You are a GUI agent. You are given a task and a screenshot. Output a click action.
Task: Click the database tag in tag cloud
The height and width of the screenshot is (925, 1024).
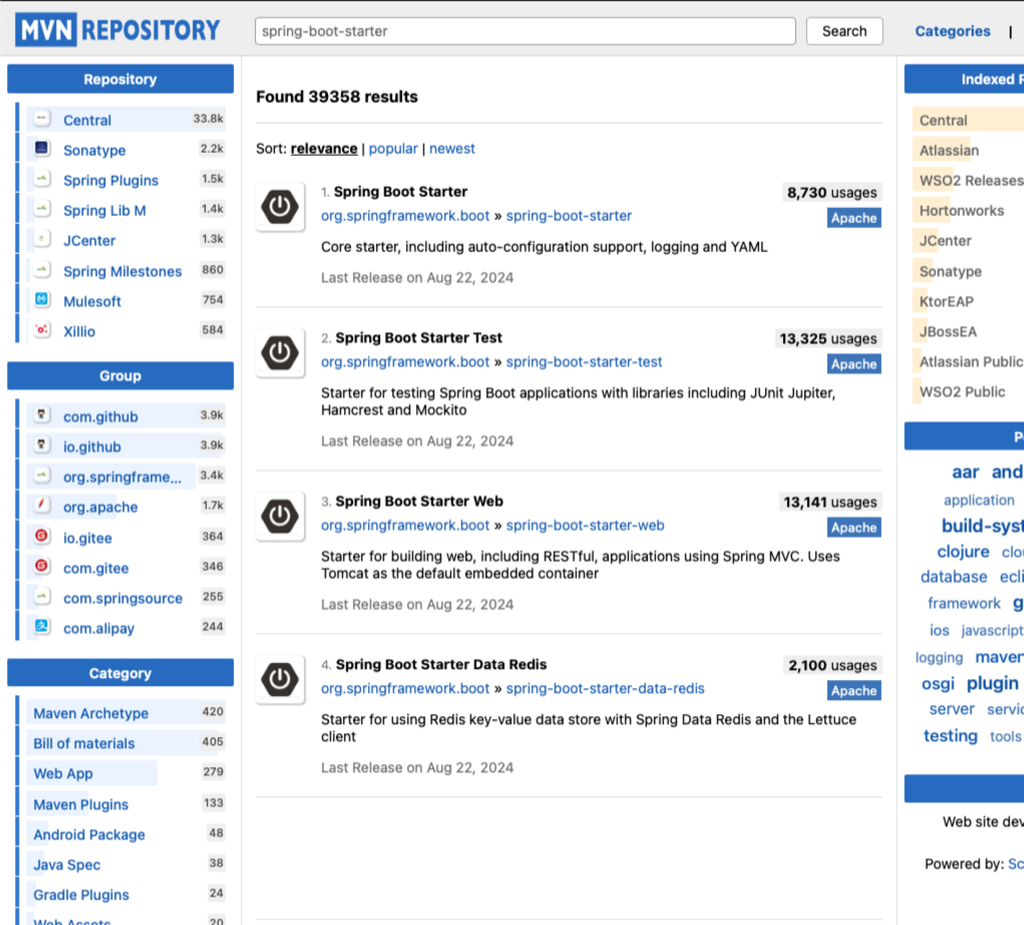coord(953,577)
